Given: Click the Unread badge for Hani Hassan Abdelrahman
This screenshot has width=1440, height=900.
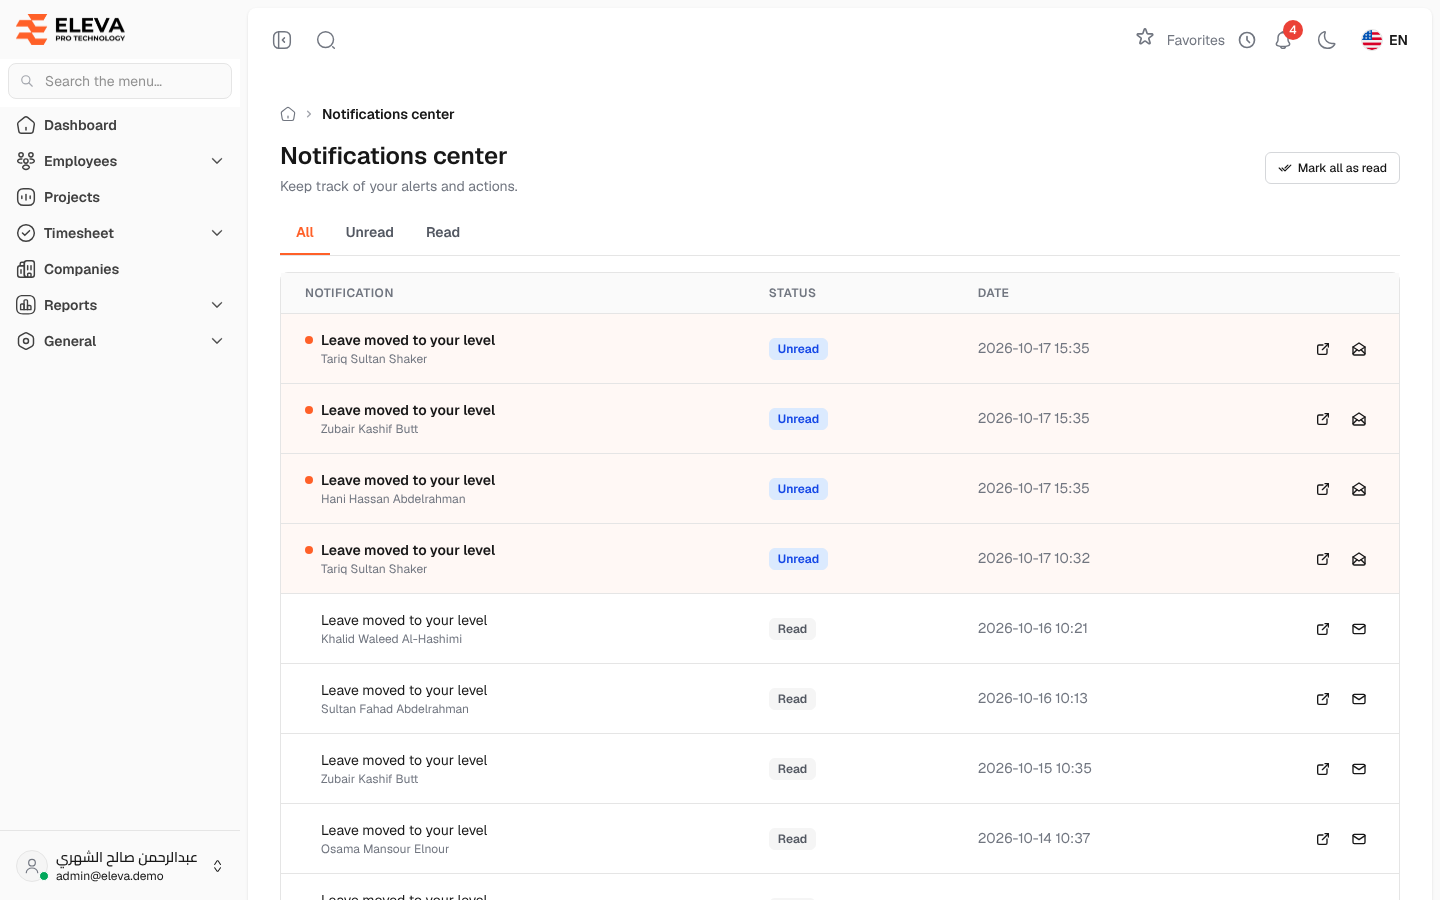Looking at the screenshot, I should pyautogui.click(x=798, y=489).
